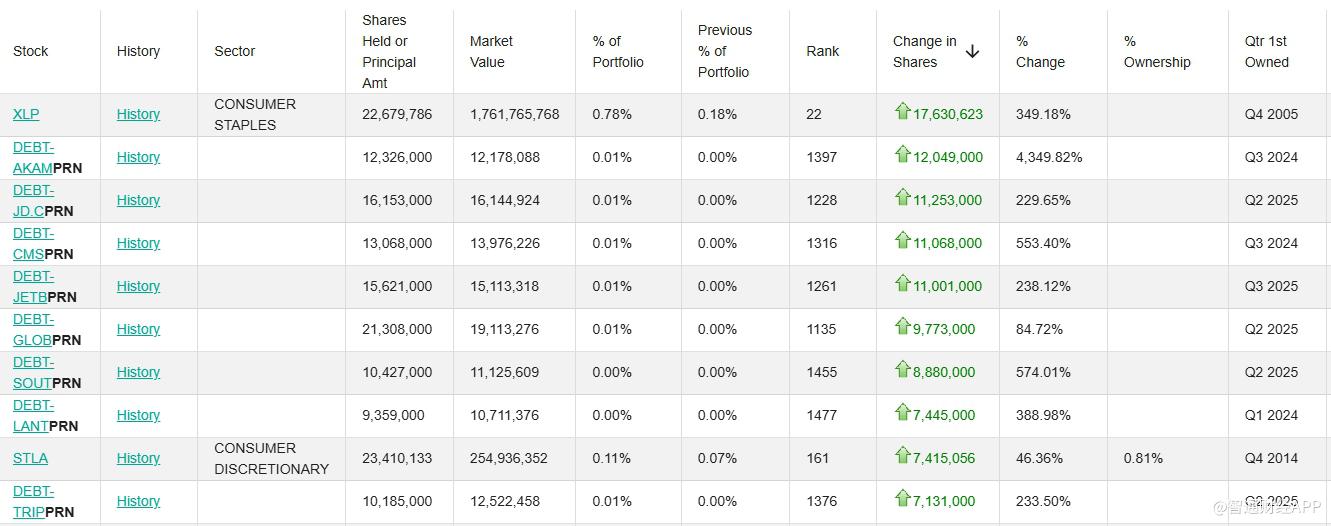Click green arrow icon next to 7,131,000
This screenshot has height=526, width=1331.
(903, 499)
